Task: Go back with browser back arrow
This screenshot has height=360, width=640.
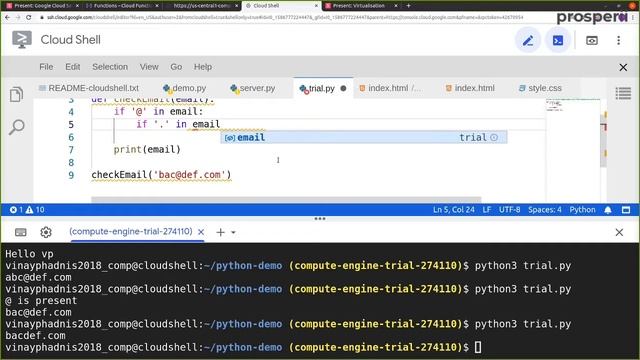Action: coord(7,18)
